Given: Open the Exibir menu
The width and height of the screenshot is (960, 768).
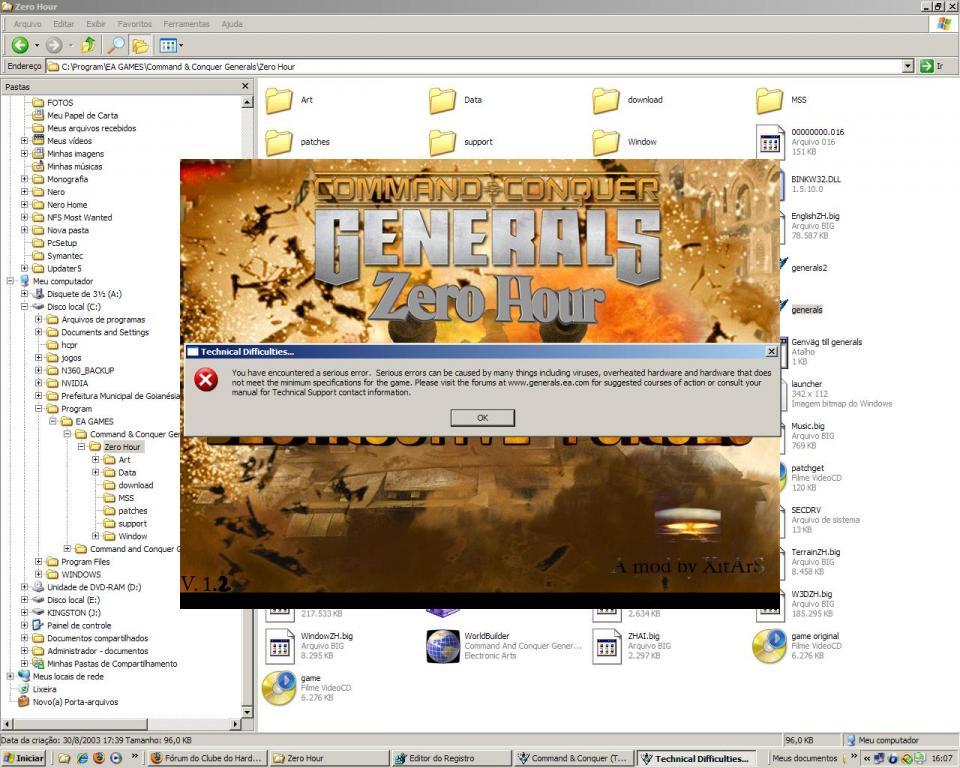Looking at the screenshot, I should click(x=96, y=24).
